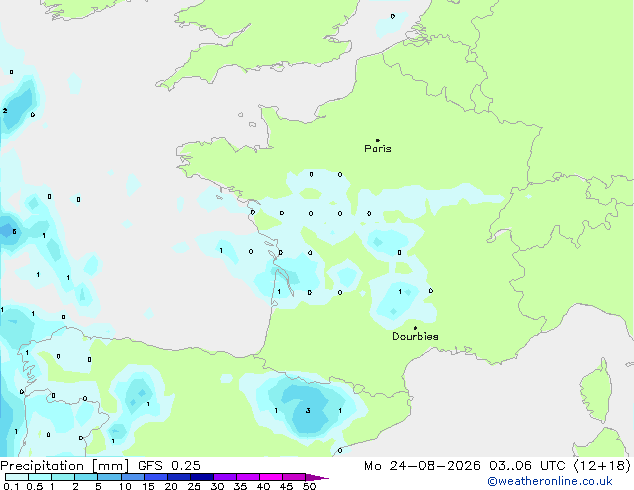Pick the 2–5 mm legend swatch
Screen dimensions: 634x490
(86, 477)
